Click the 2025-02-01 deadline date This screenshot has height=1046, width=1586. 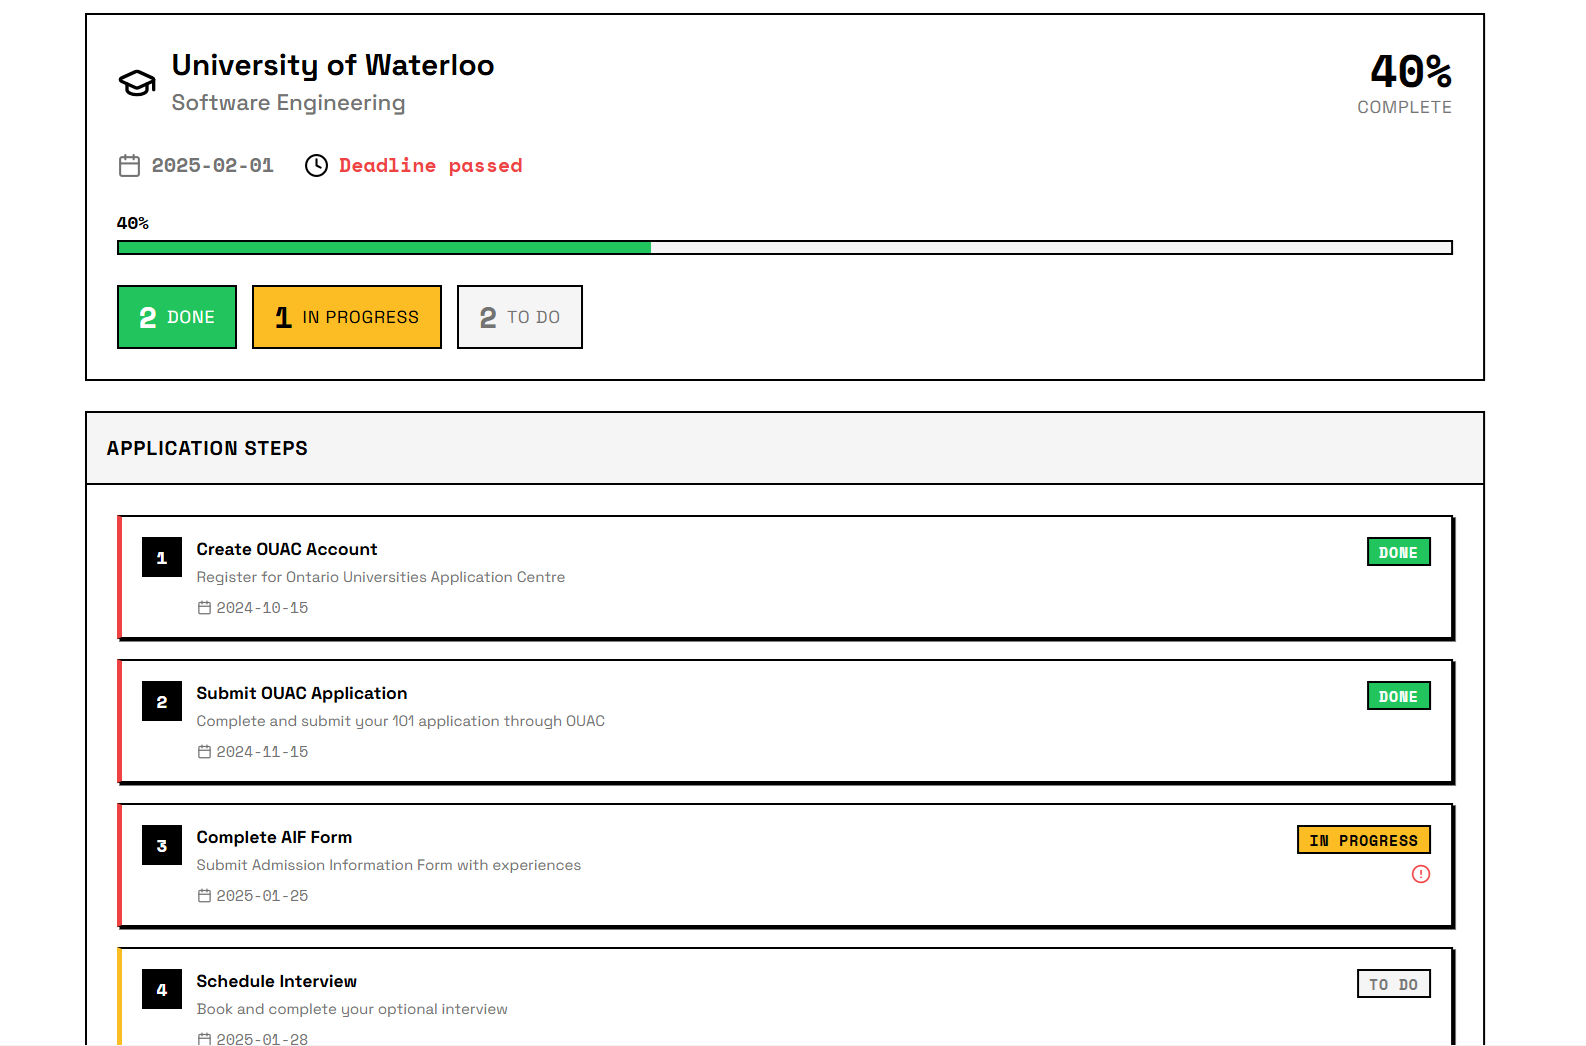213,166
